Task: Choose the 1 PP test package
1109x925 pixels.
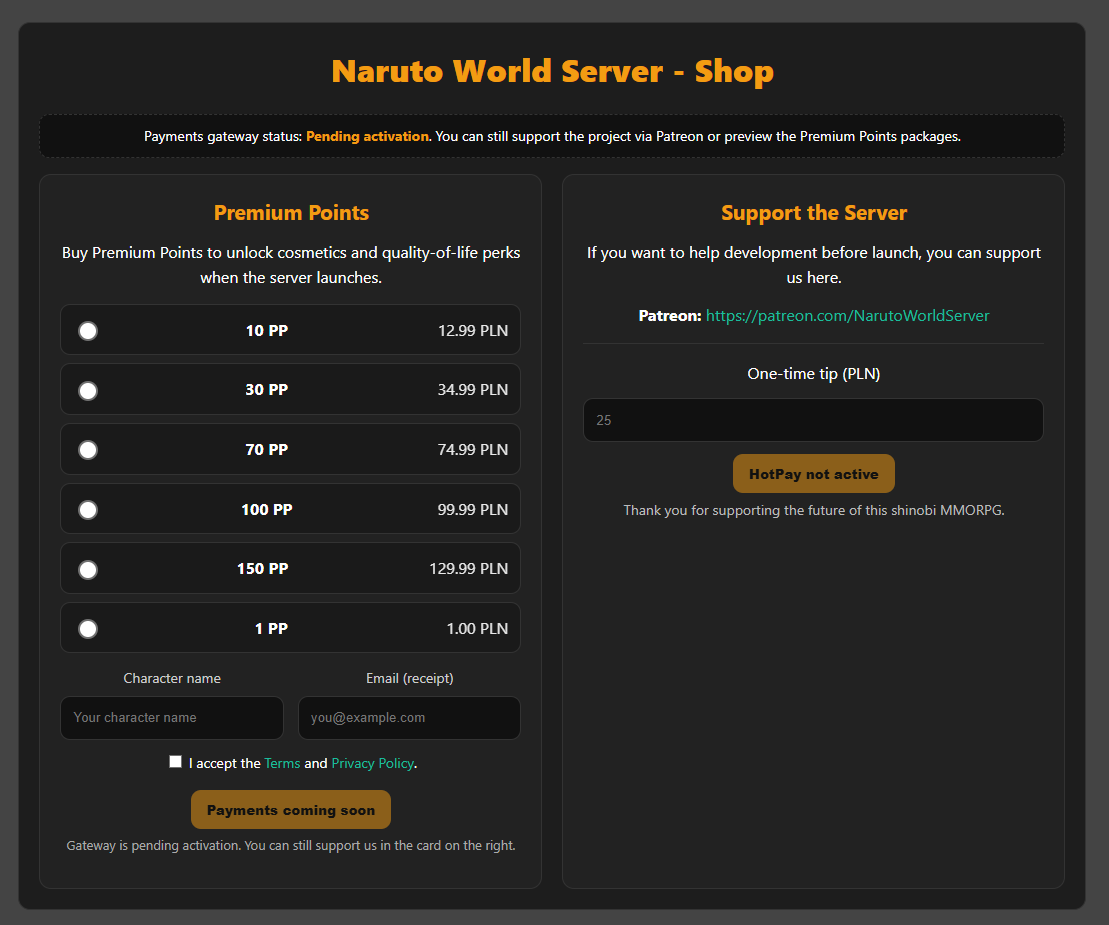Action: (88, 628)
